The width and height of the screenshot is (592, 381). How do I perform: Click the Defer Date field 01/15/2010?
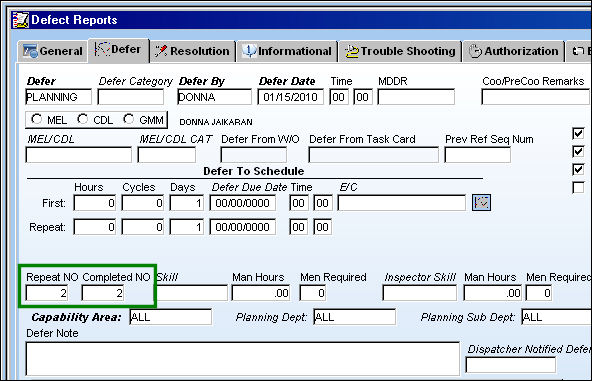pos(290,97)
